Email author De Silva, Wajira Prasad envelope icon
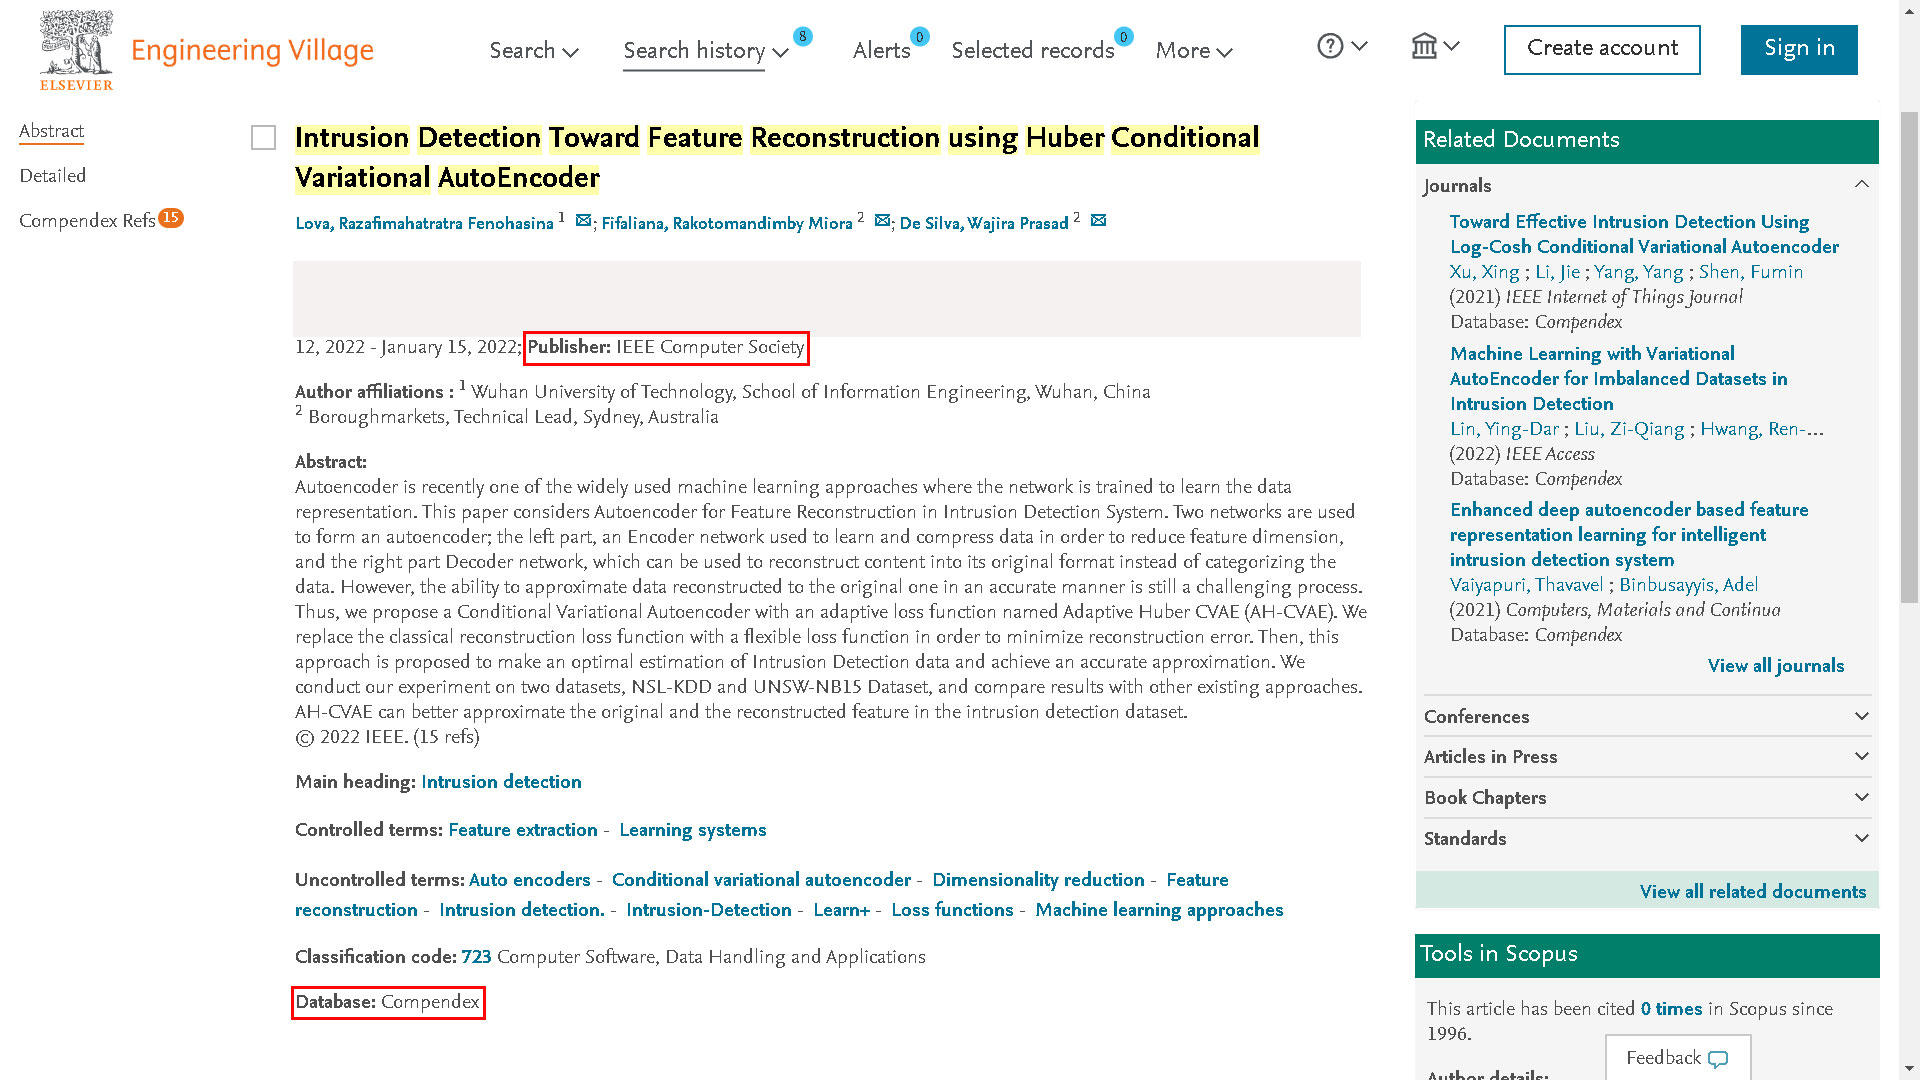The width and height of the screenshot is (1920, 1080). pyautogui.click(x=1098, y=221)
